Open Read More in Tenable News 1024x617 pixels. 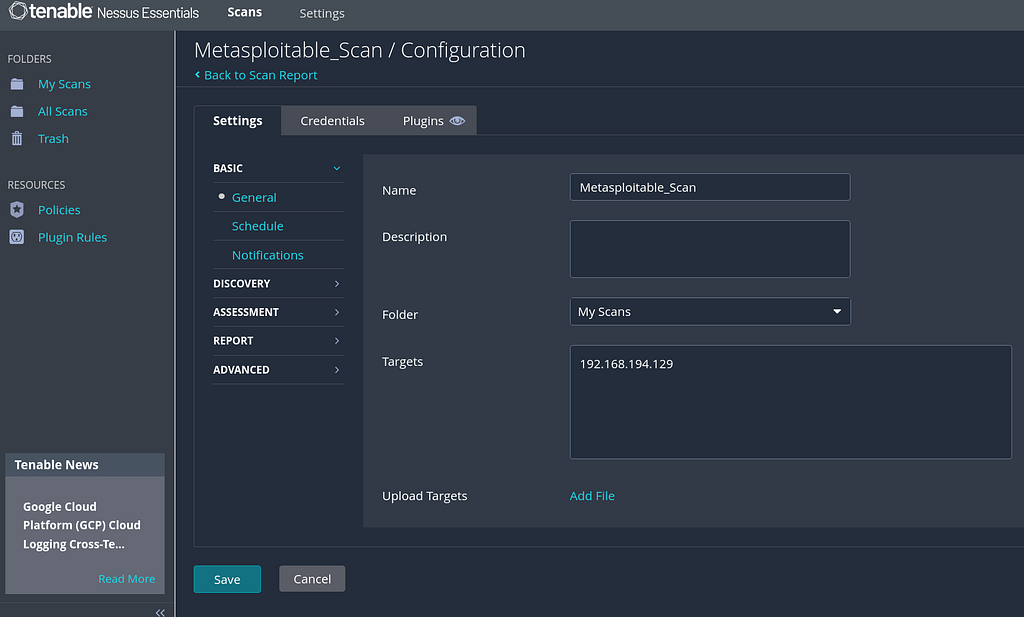[127, 579]
